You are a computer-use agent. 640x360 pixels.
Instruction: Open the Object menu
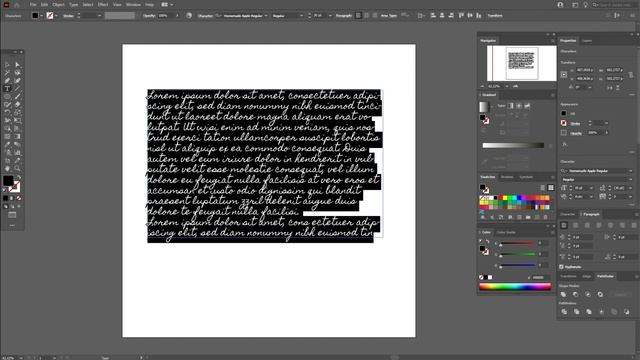pyautogui.click(x=58, y=4)
